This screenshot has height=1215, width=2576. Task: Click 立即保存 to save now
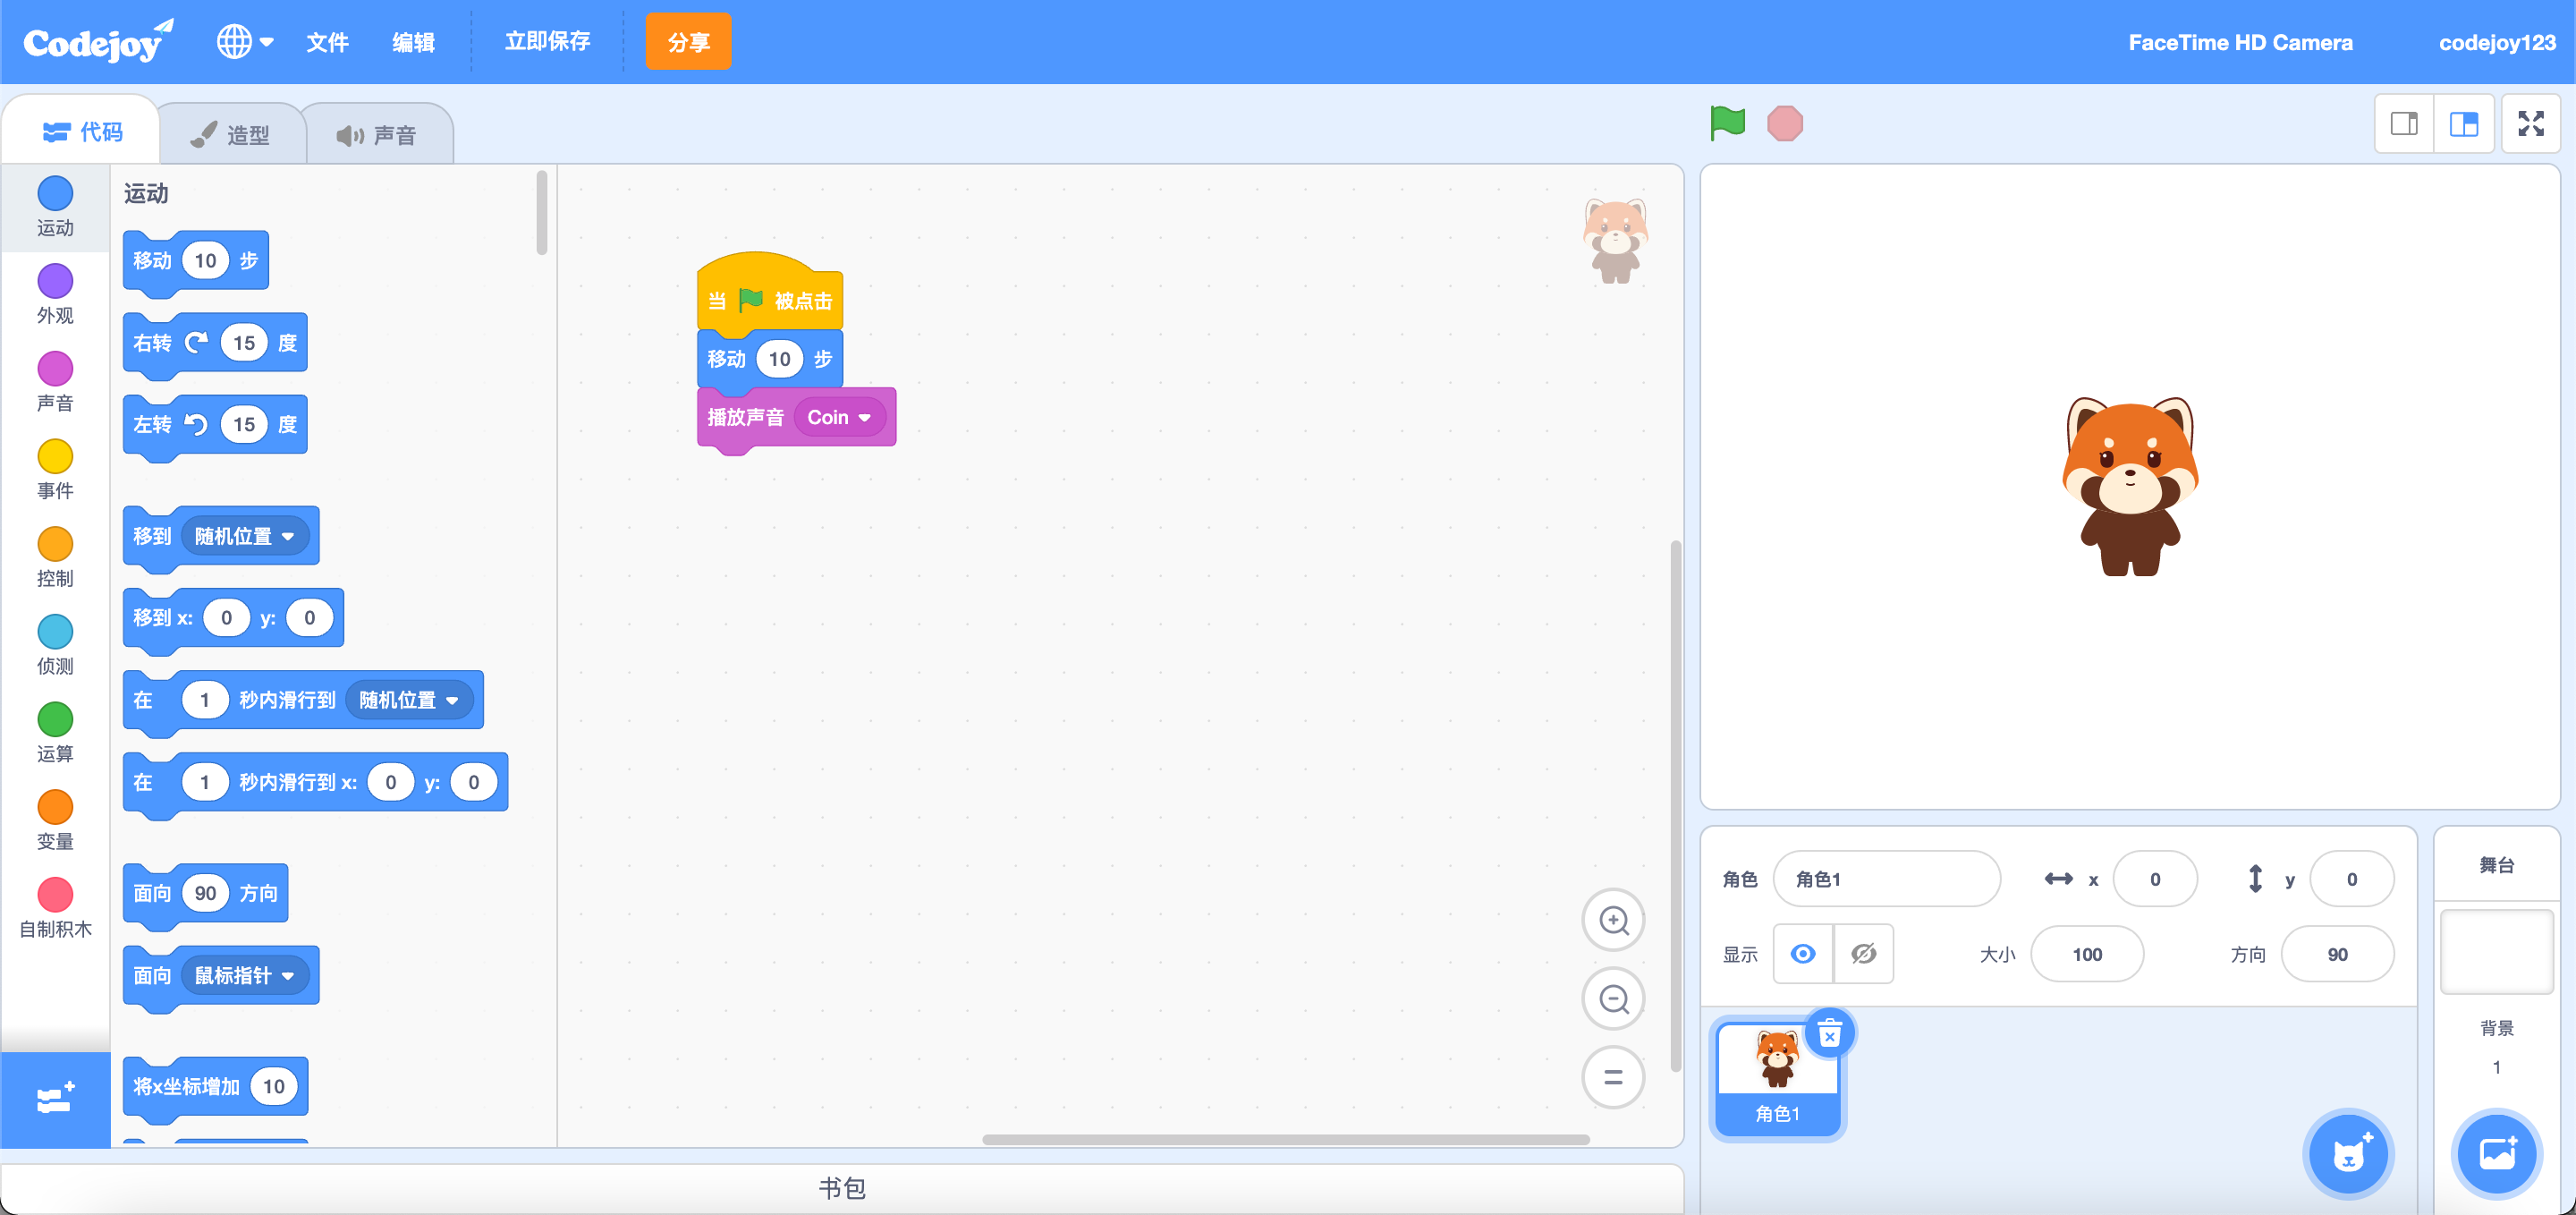click(x=547, y=42)
